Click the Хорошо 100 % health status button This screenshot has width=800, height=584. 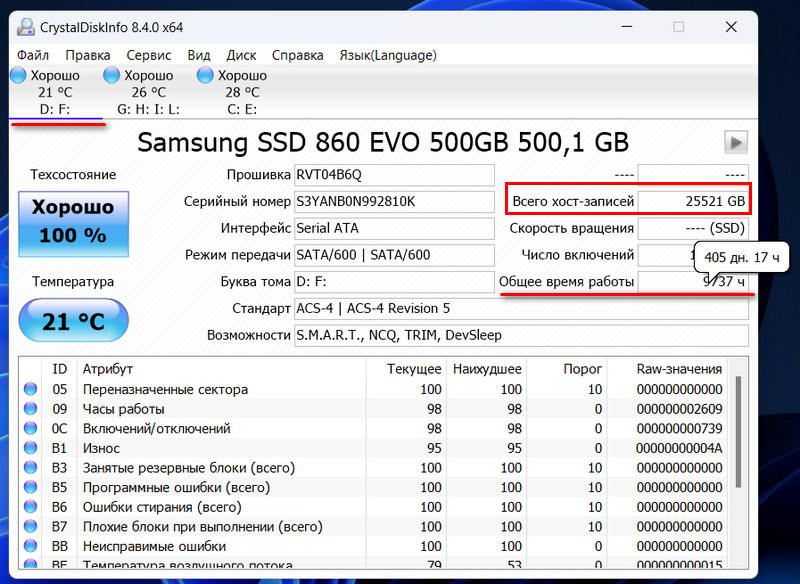tap(73, 224)
